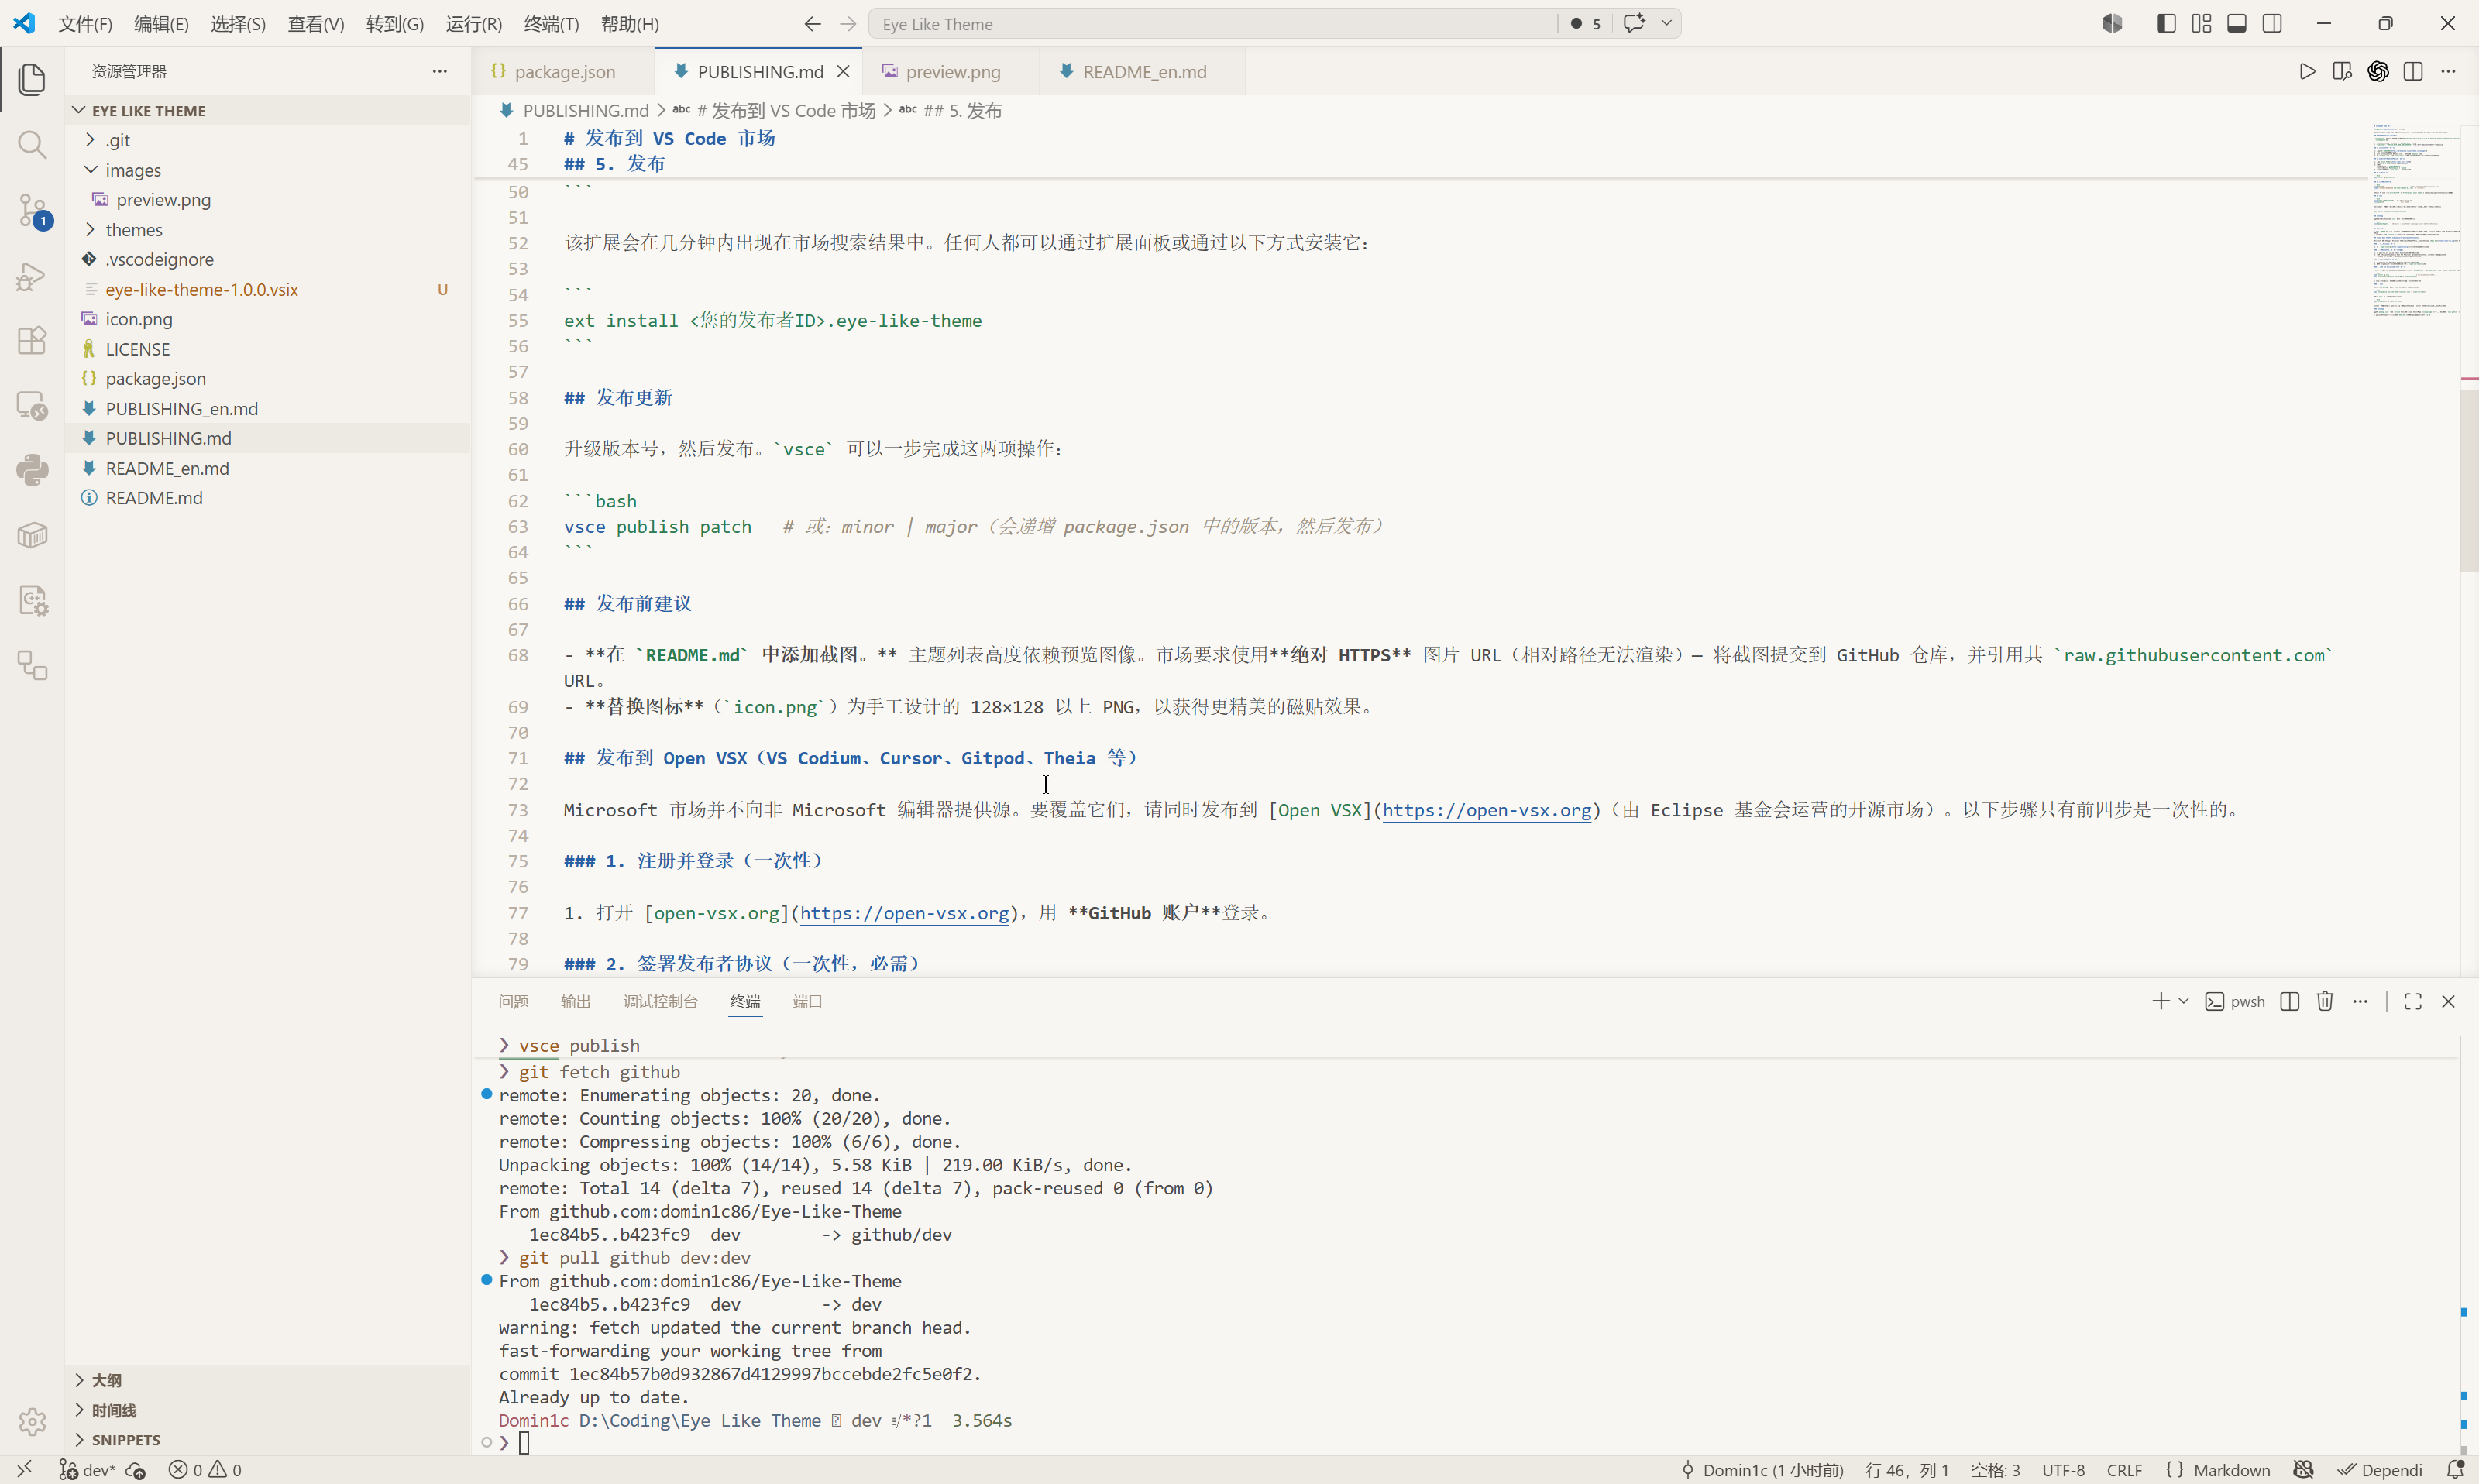Screen dimensions: 2479x1484
Task: Create a new terminal with plus icon
Action: point(2160,1001)
